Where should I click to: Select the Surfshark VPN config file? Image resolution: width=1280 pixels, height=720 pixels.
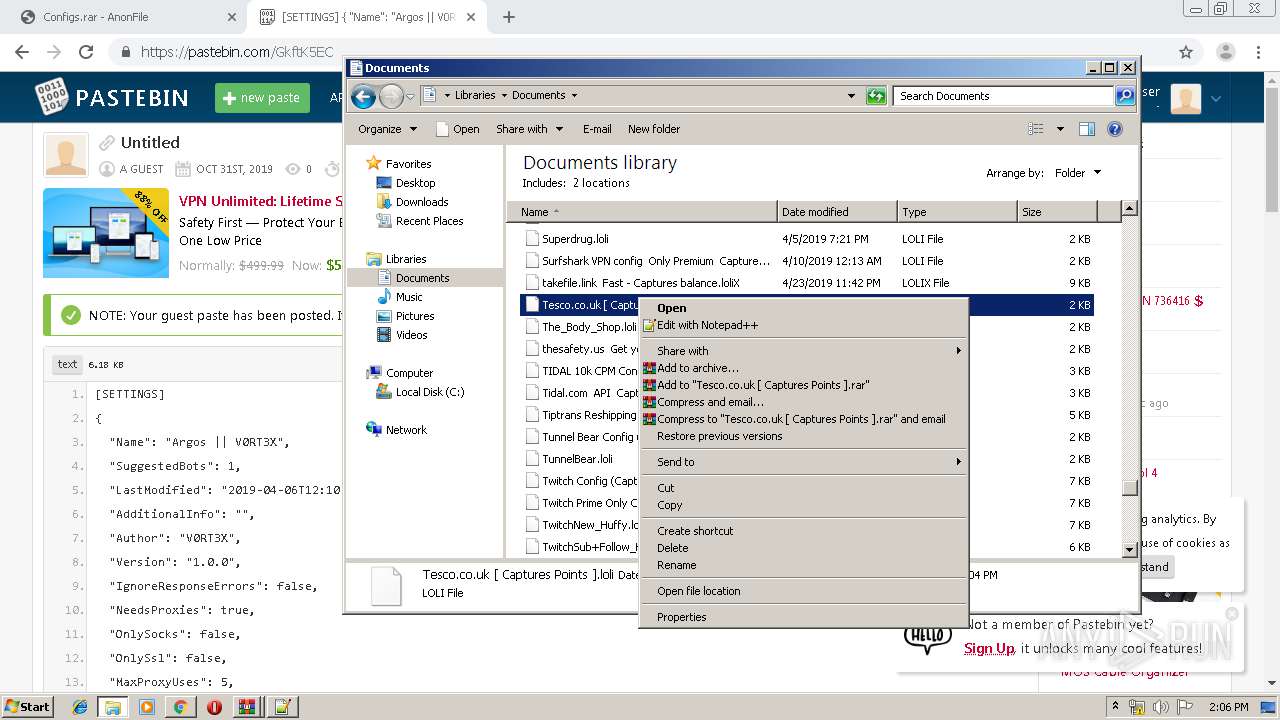click(808, 261)
